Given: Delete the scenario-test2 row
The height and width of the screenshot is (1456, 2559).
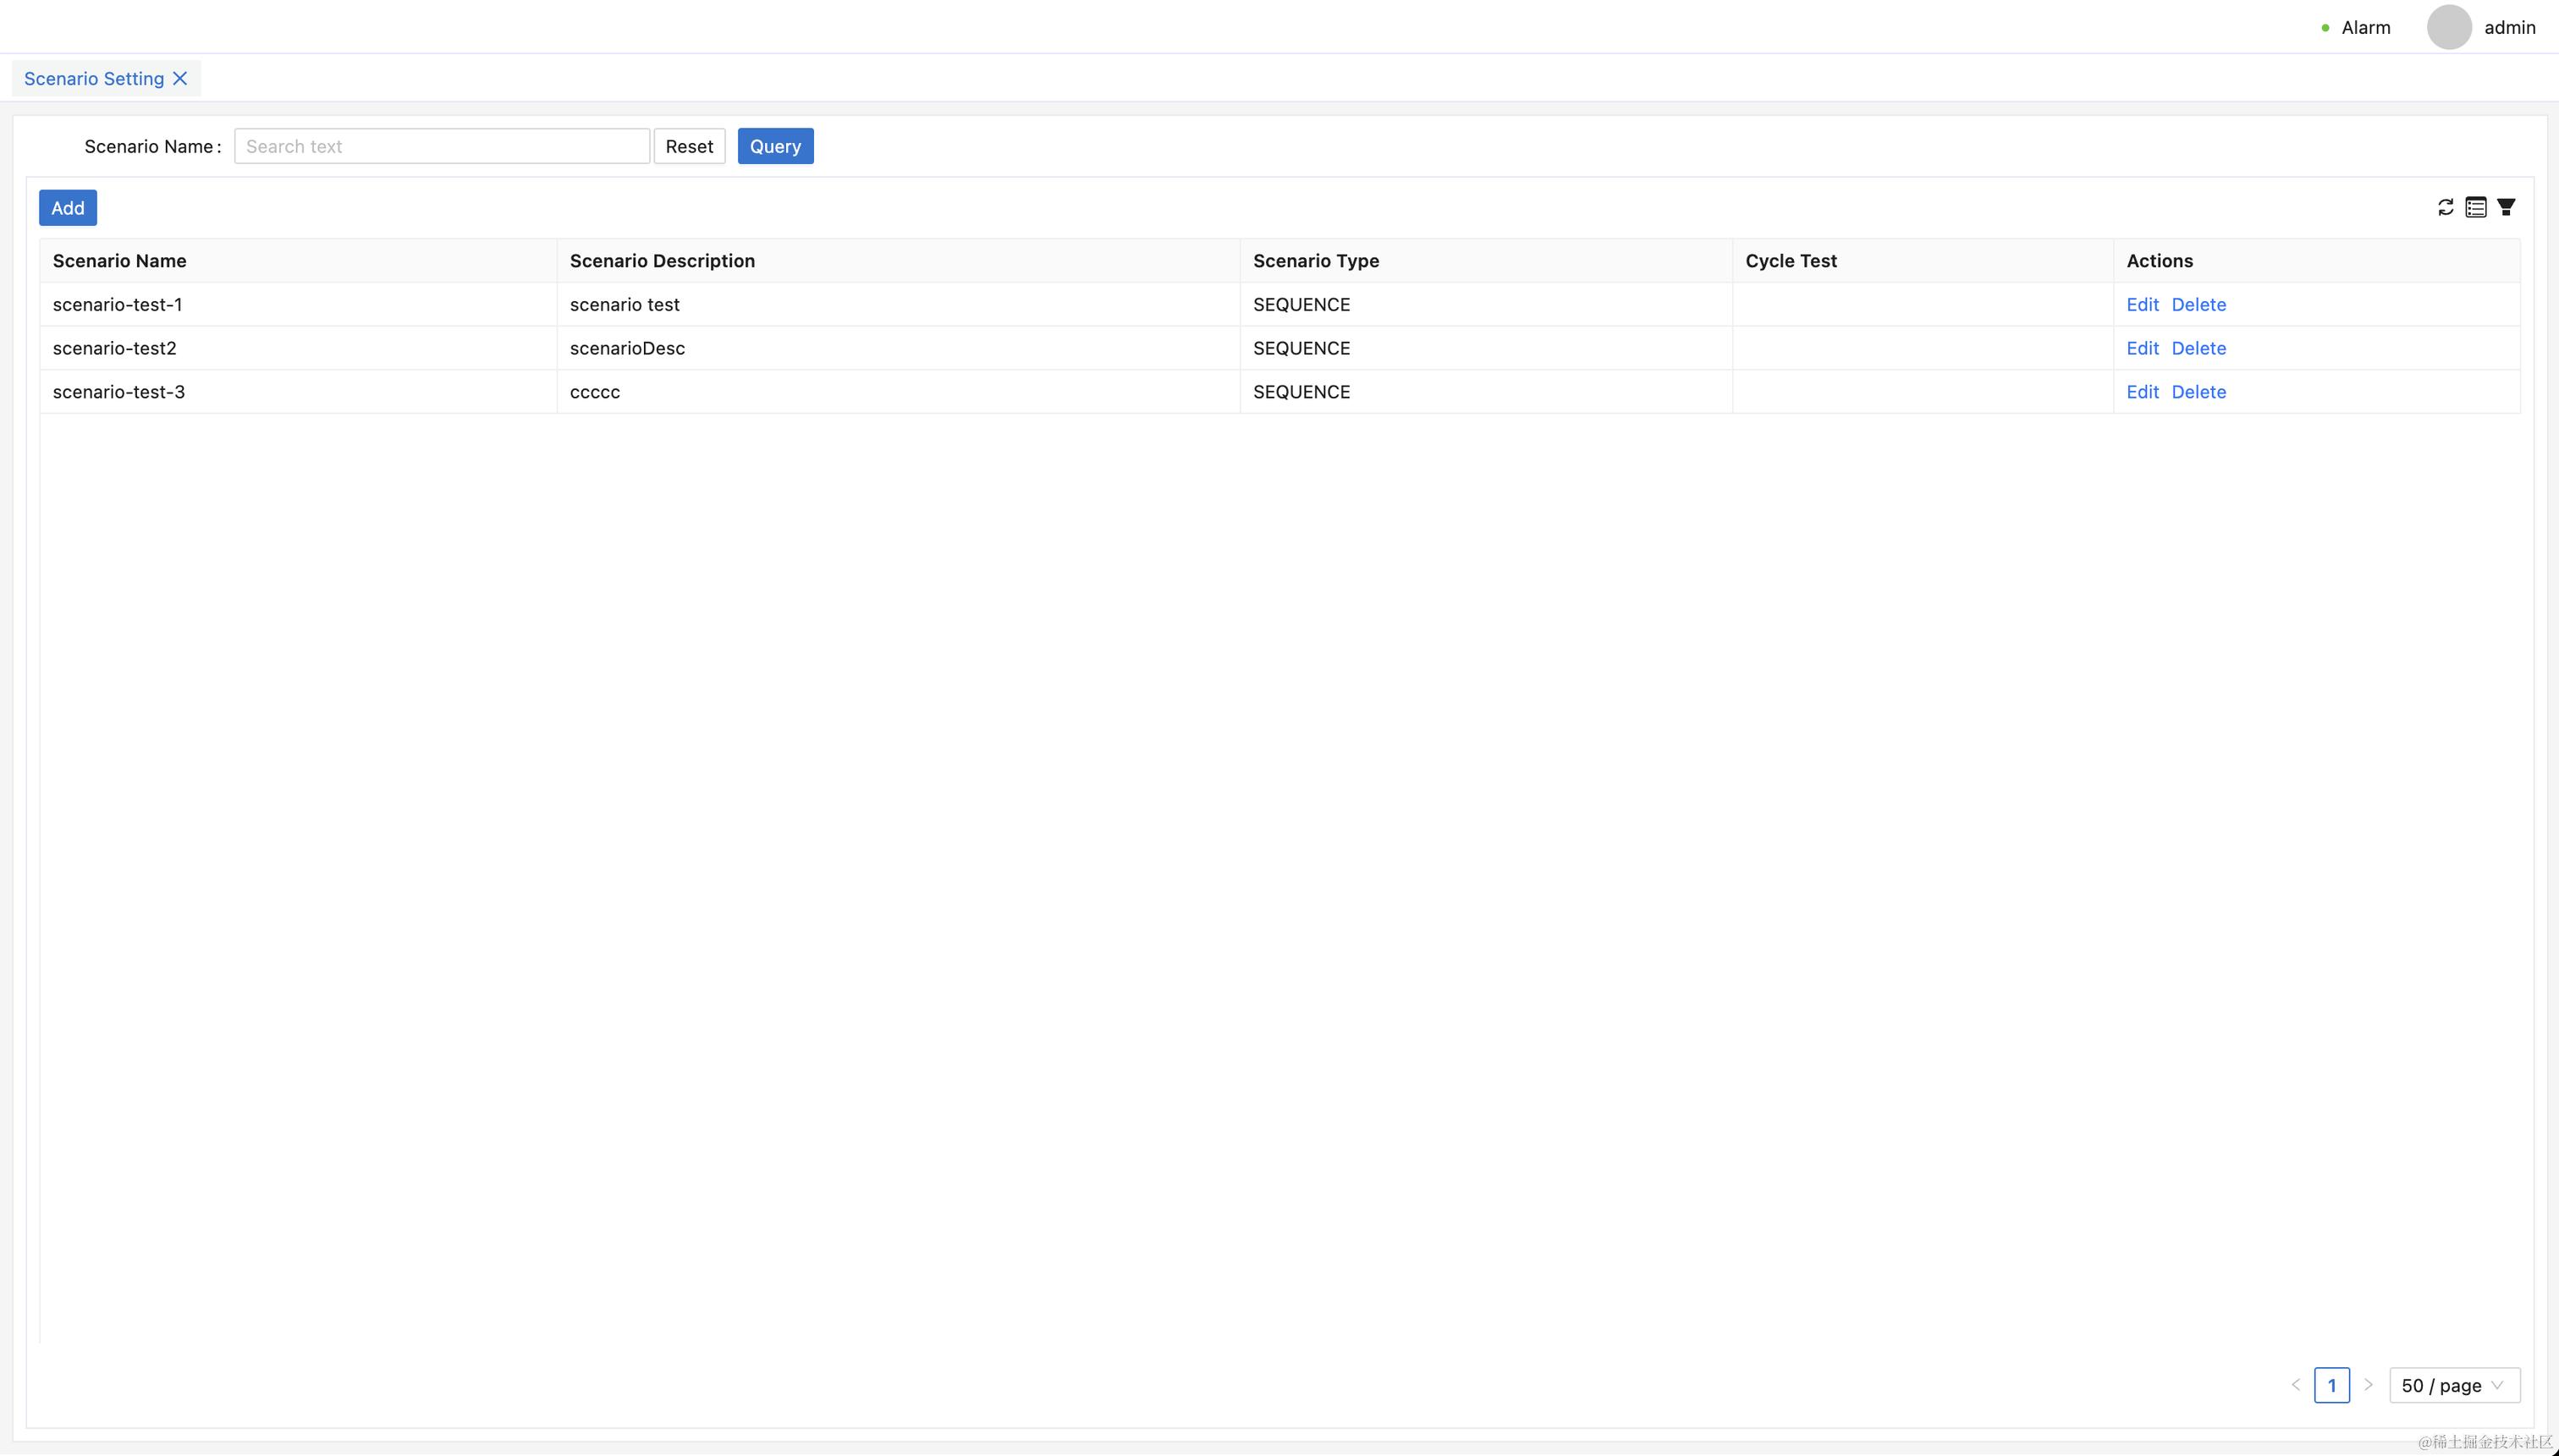Looking at the screenshot, I should pyautogui.click(x=2198, y=348).
